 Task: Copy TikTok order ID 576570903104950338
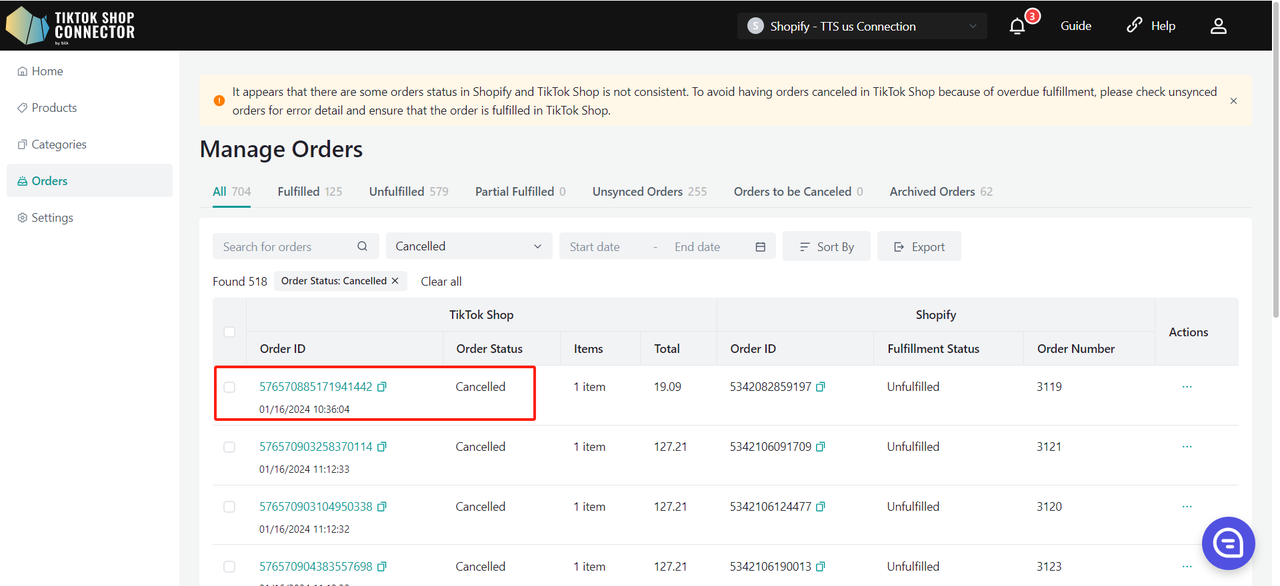click(x=382, y=507)
